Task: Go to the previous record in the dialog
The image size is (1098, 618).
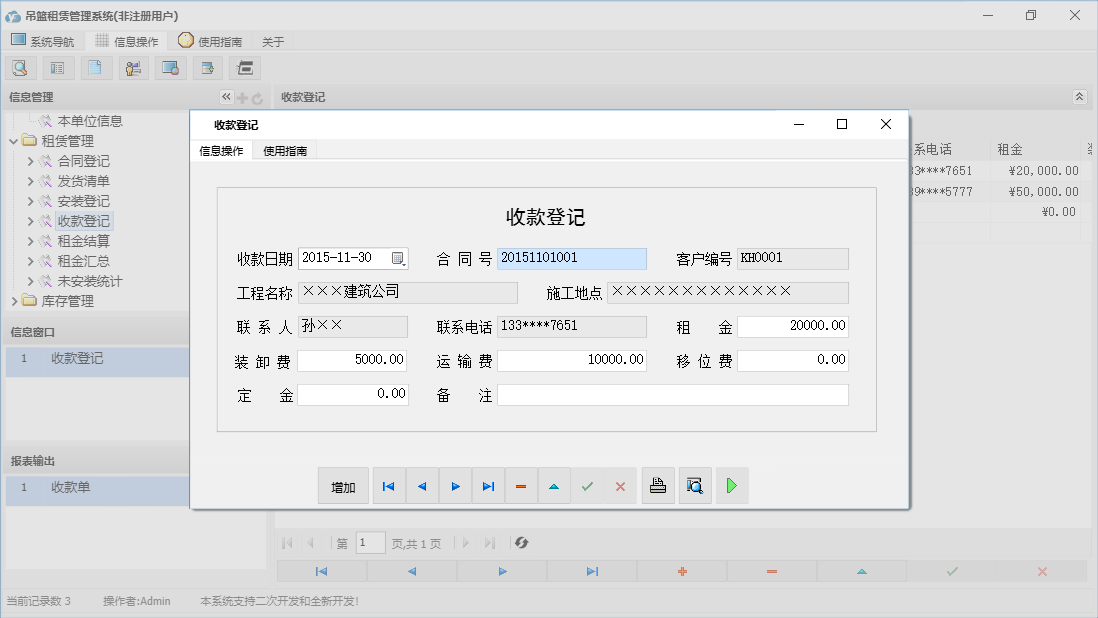Action: (421, 485)
